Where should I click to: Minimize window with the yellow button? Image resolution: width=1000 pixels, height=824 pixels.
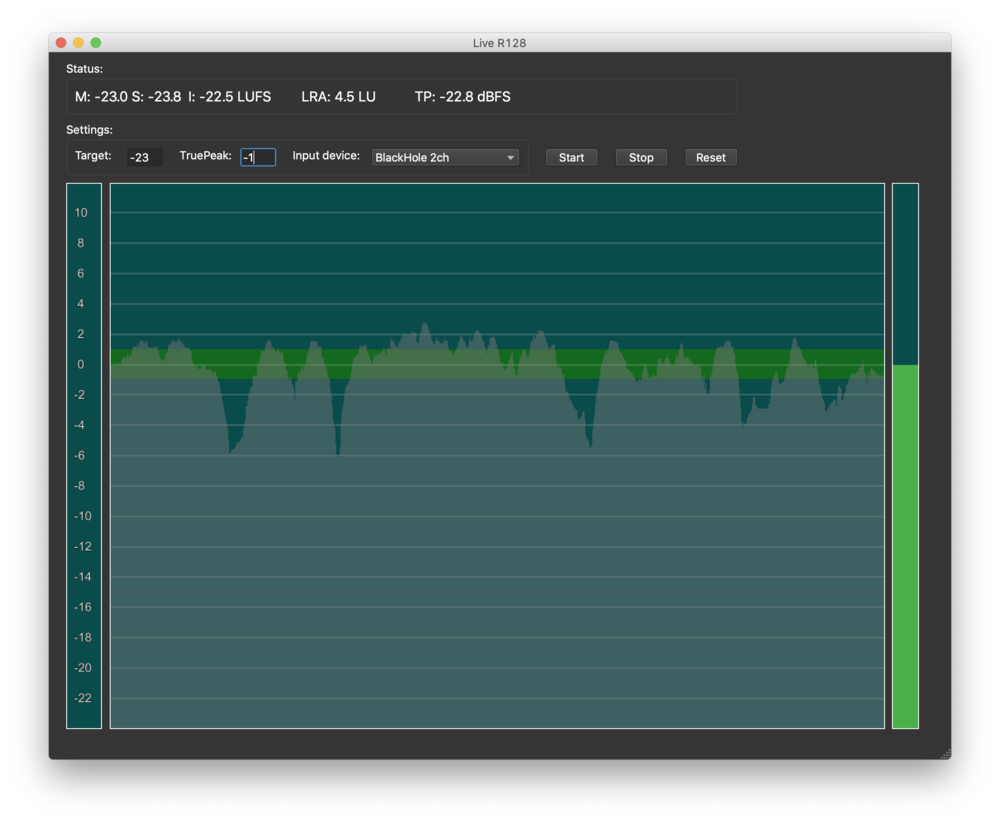tap(78, 43)
